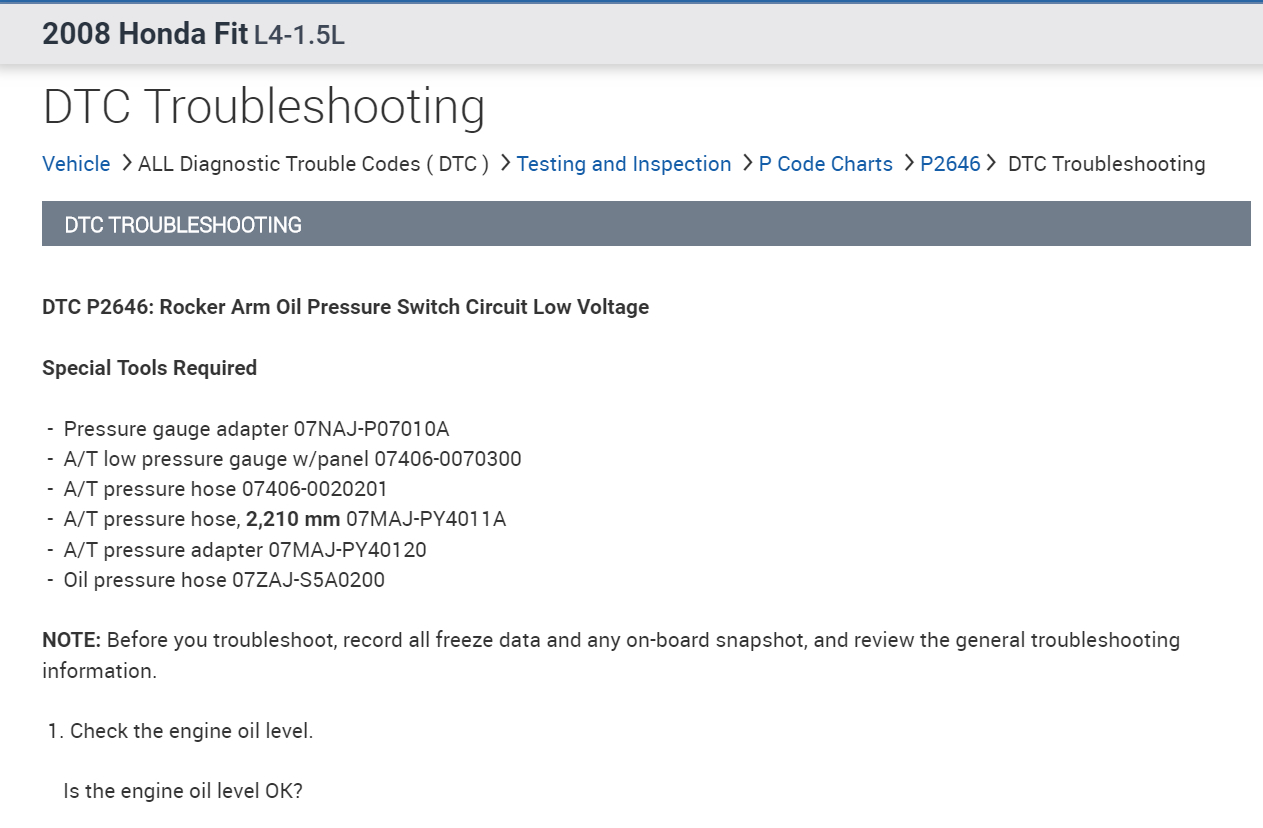The height and width of the screenshot is (828, 1263).
Task: Click the Pressure gauge adapter 07NAJ-P07010A item
Action: pos(256,429)
